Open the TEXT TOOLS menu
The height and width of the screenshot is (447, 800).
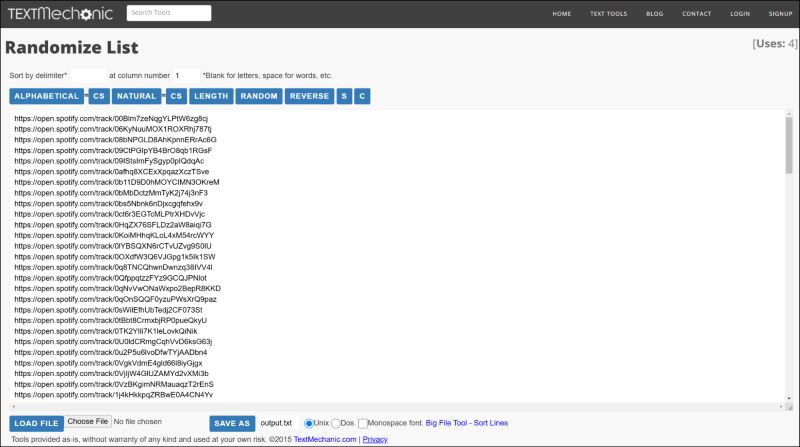(x=609, y=14)
